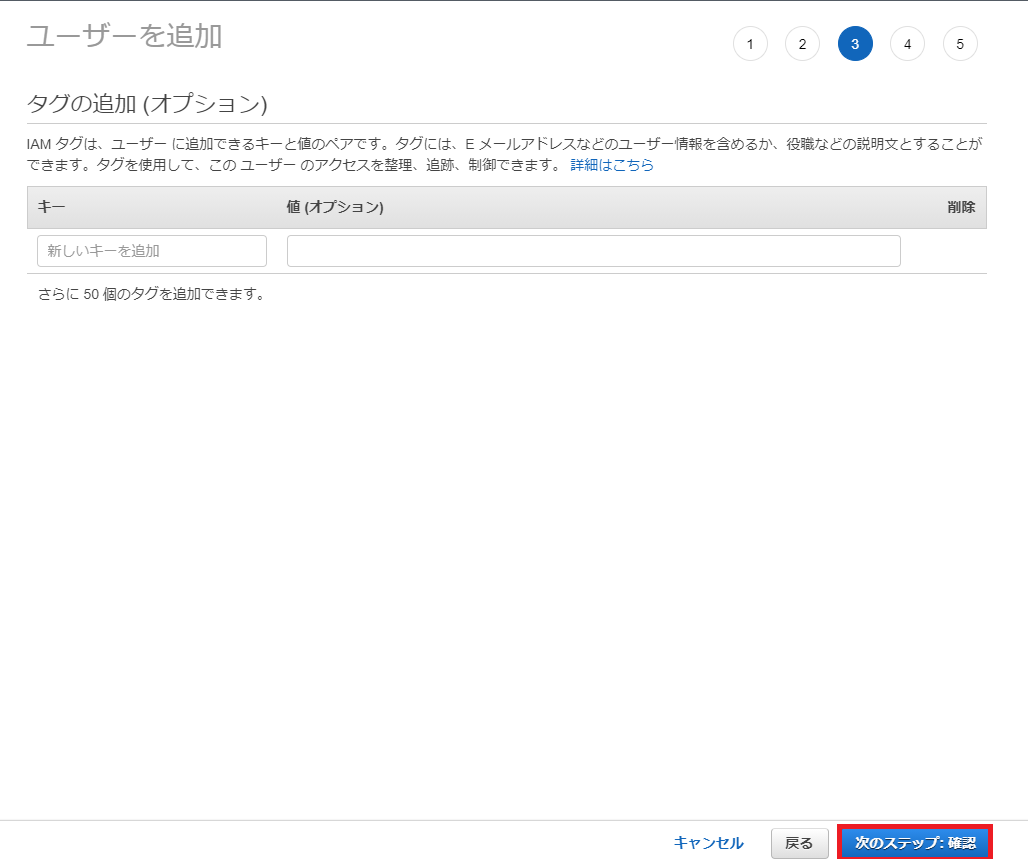The height and width of the screenshot is (859, 1028).
Task: Click the 新しいキーを追加 key input field
Action: click(x=150, y=250)
